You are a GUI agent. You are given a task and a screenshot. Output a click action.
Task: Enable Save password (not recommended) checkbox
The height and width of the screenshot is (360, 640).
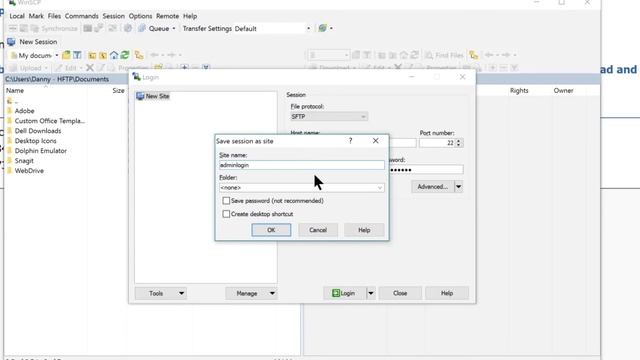(226, 201)
